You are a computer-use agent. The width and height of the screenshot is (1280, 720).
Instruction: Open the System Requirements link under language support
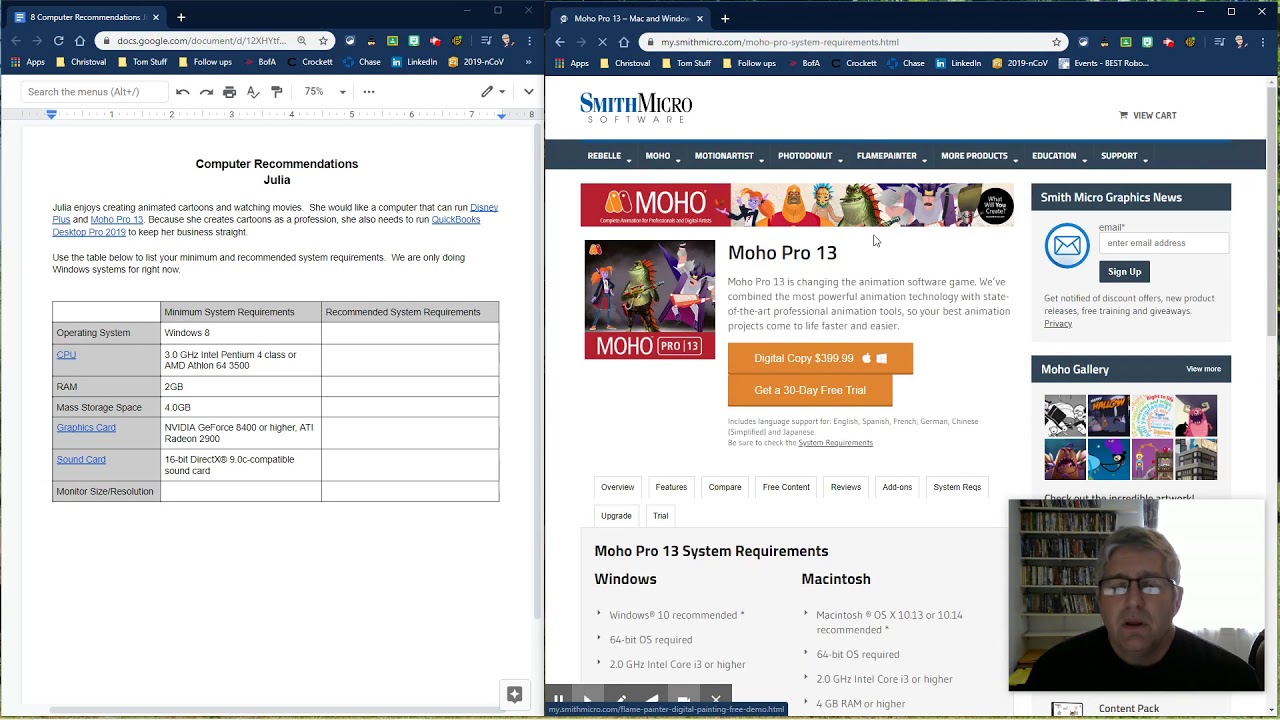tap(835, 443)
